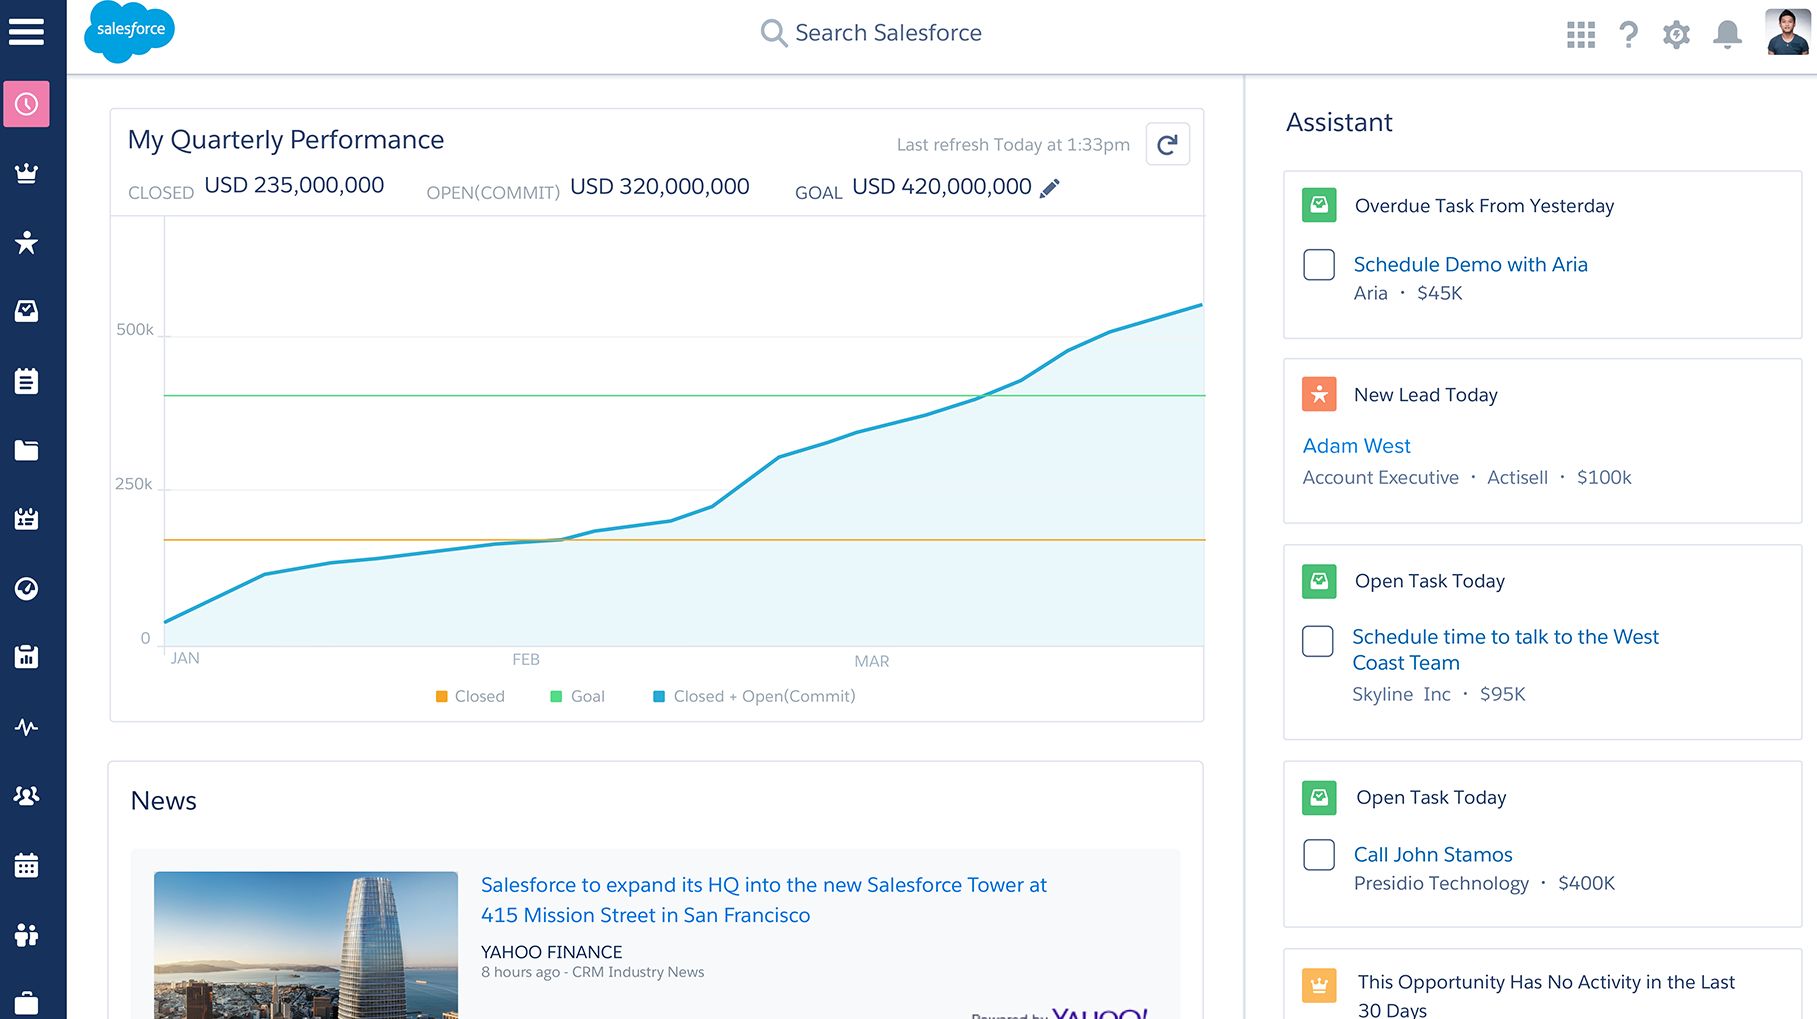The width and height of the screenshot is (1817, 1019).
Task: Check off Schedule Demo with Aria task
Action: pyautogui.click(x=1319, y=265)
